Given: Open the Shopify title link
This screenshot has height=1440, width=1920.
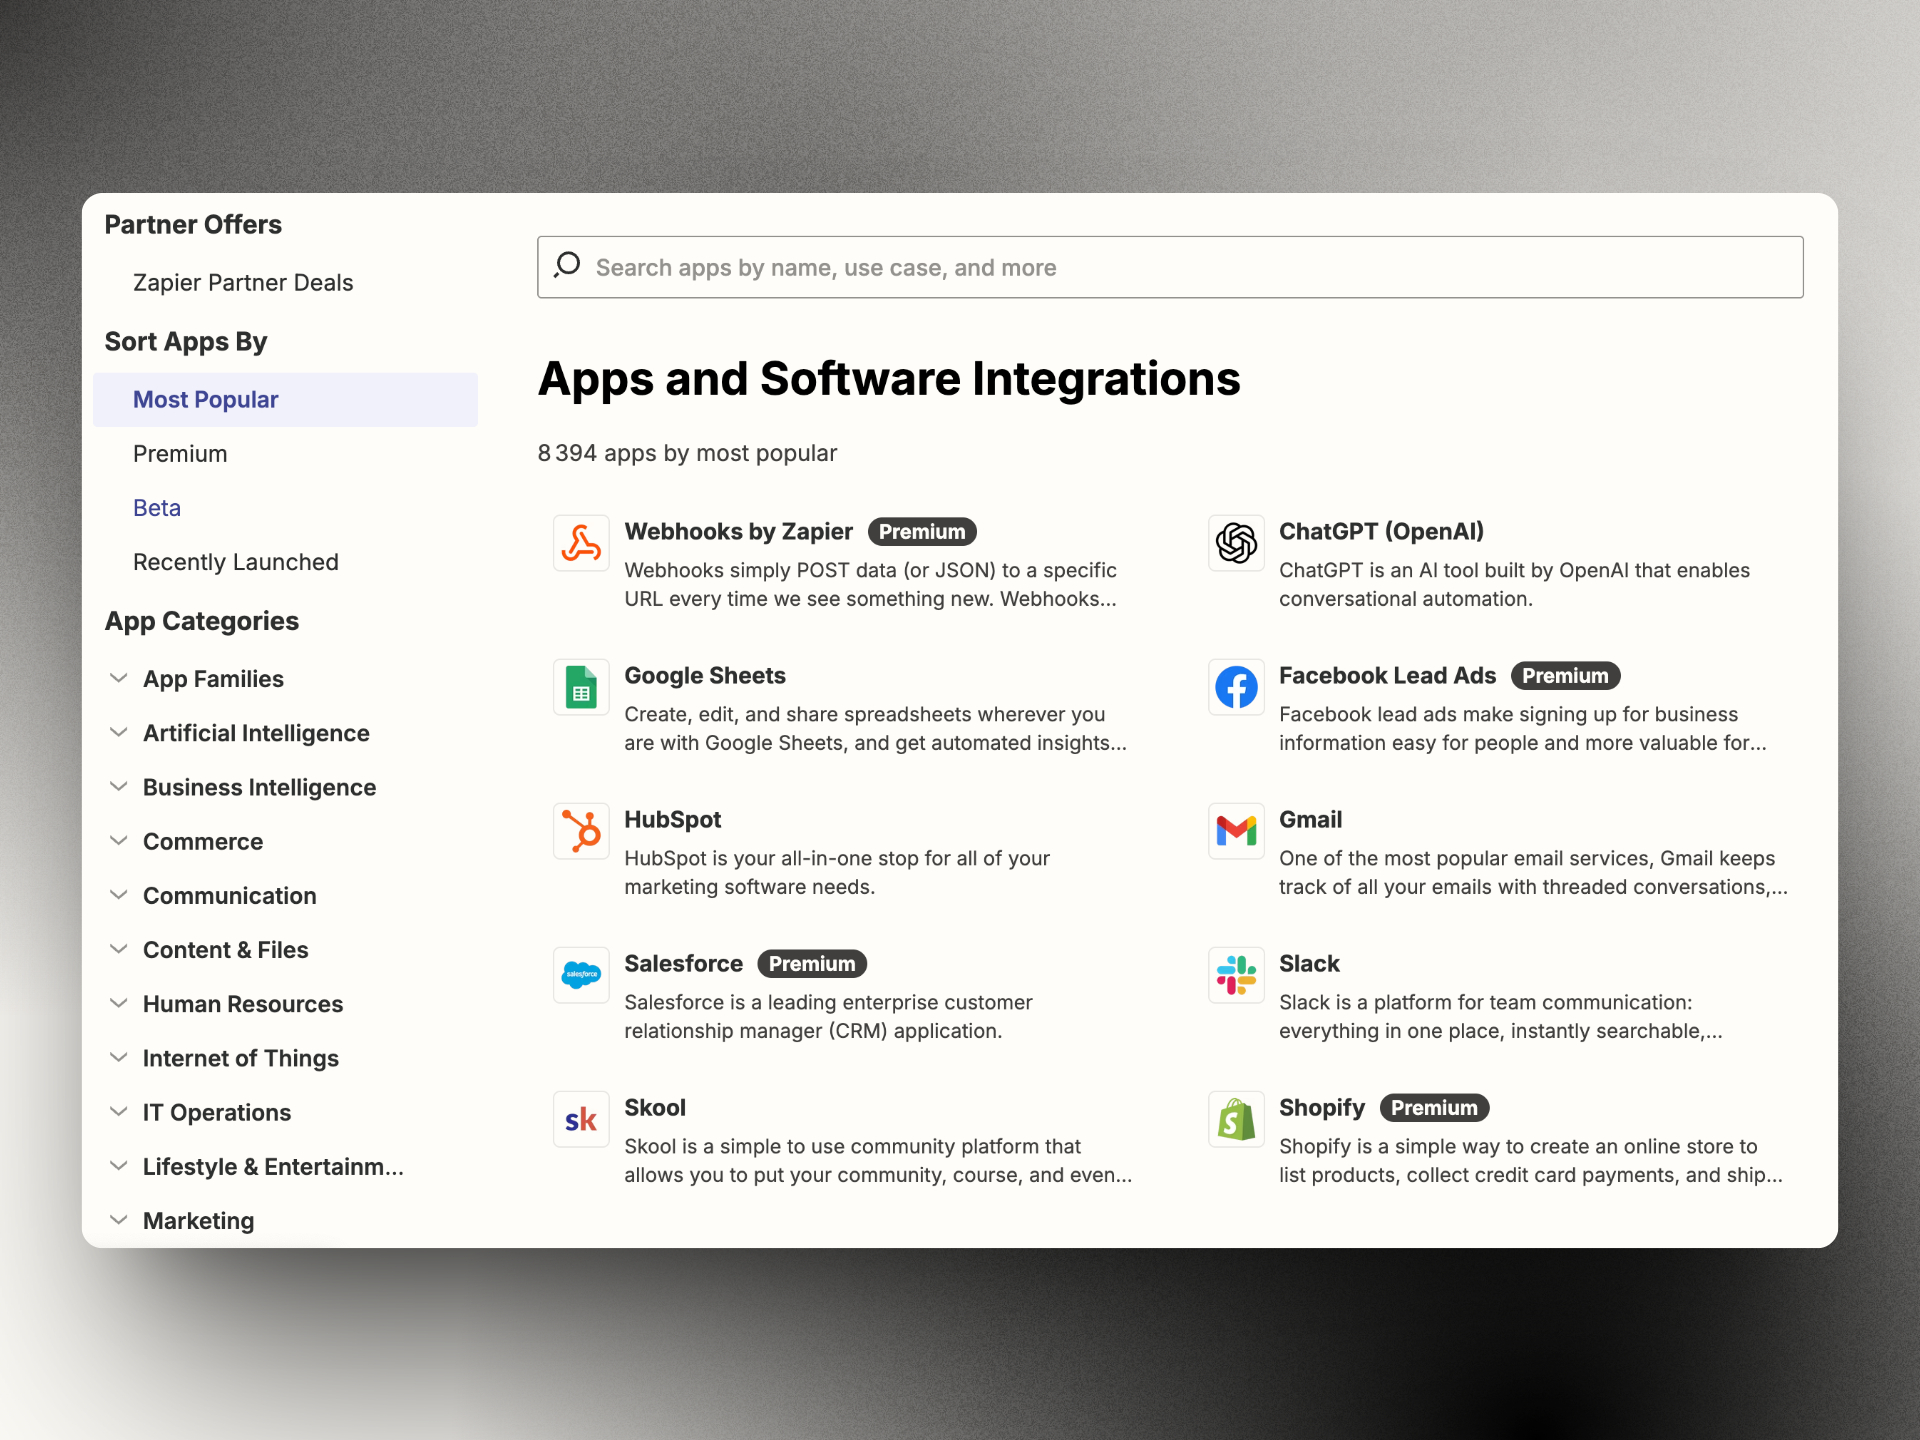Looking at the screenshot, I should click(1321, 1107).
